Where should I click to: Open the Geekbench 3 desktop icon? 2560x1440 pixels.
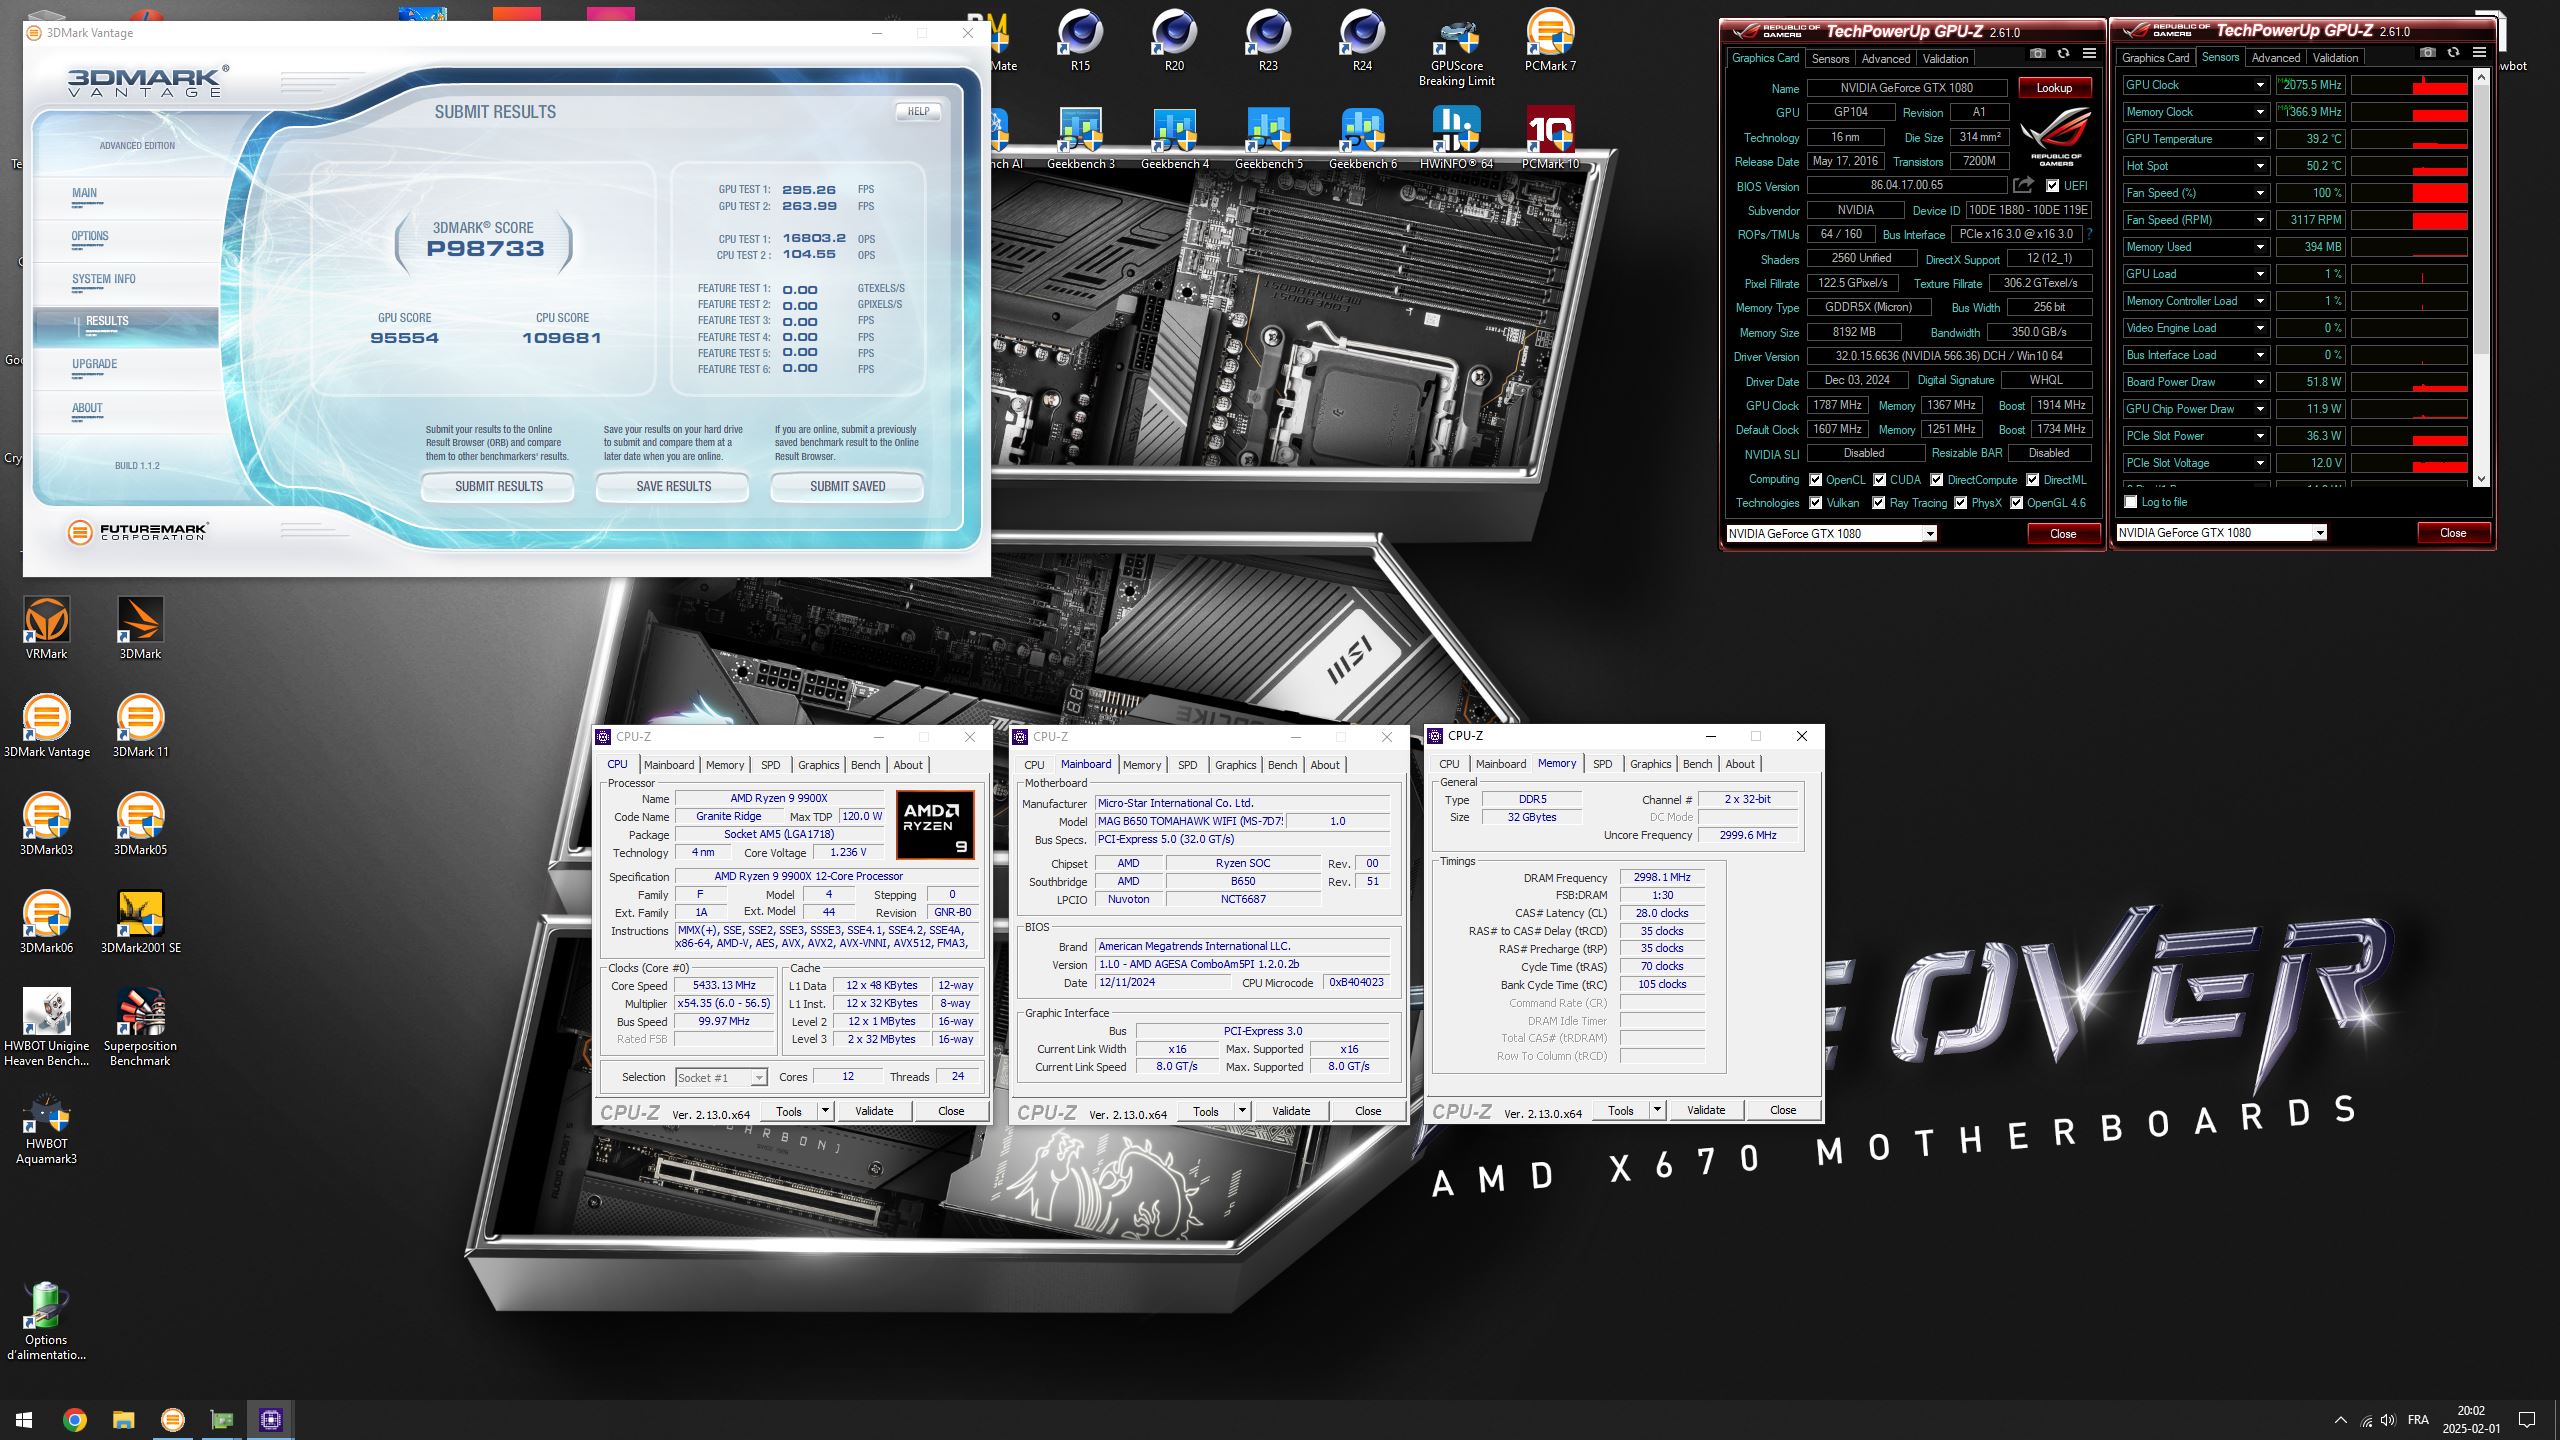(1080, 138)
